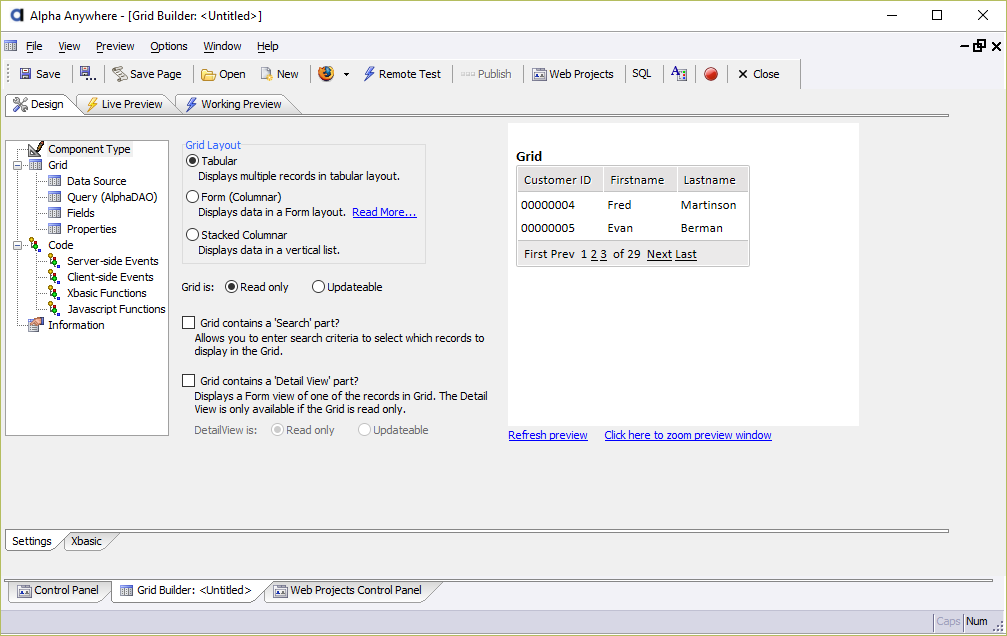Open Javascript Functions node
Image resolution: width=1007 pixels, height=636 pixels.
point(116,309)
